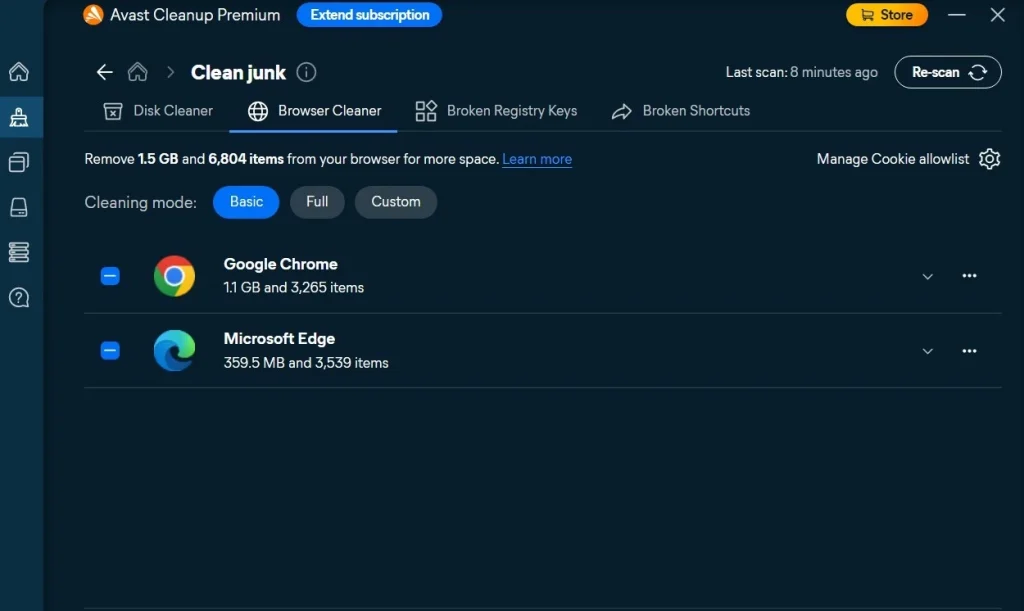Select Custom cleaning mode
The height and width of the screenshot is (611, 1024).
tap(396, 202)
